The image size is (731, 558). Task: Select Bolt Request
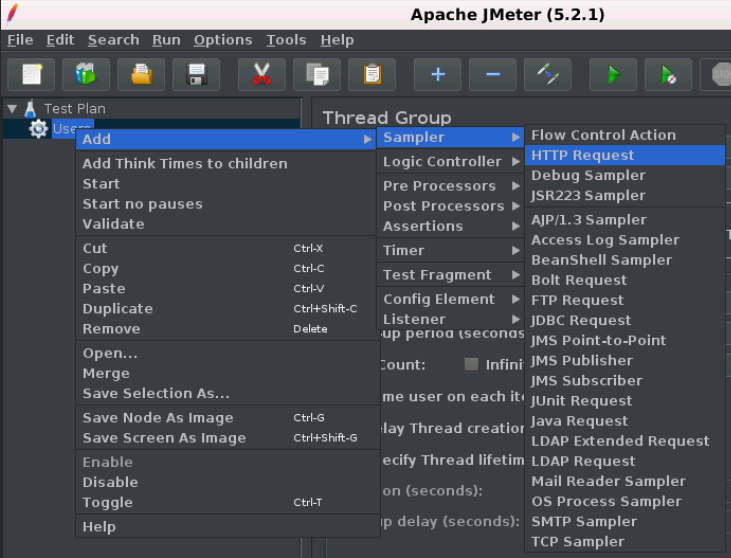tap(625, 280)
